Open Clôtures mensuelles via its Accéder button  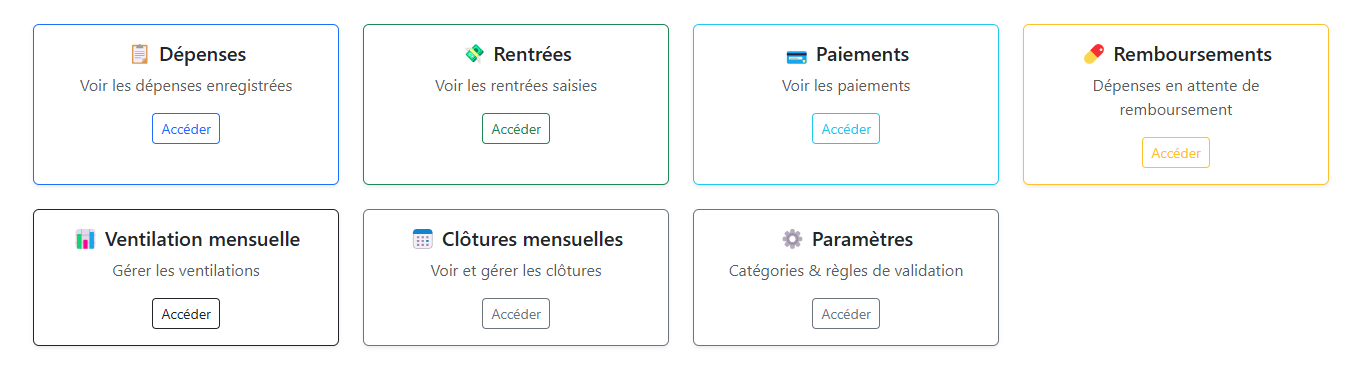[516, 314]
